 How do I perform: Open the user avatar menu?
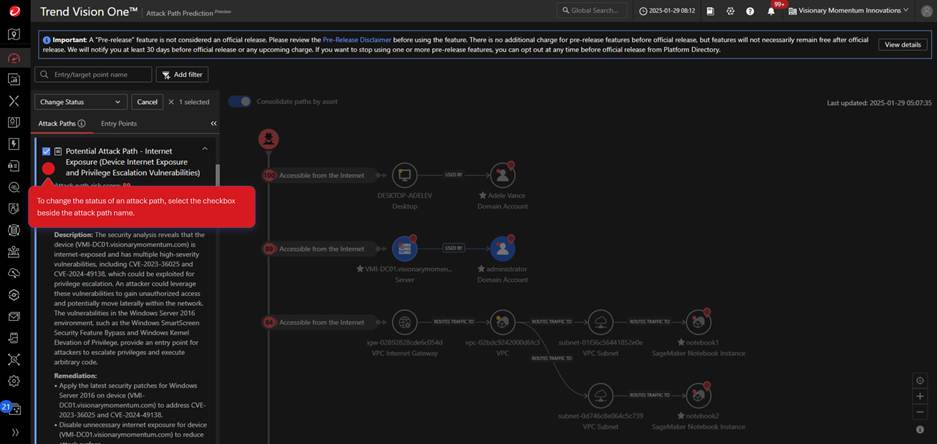click(925, 10)
